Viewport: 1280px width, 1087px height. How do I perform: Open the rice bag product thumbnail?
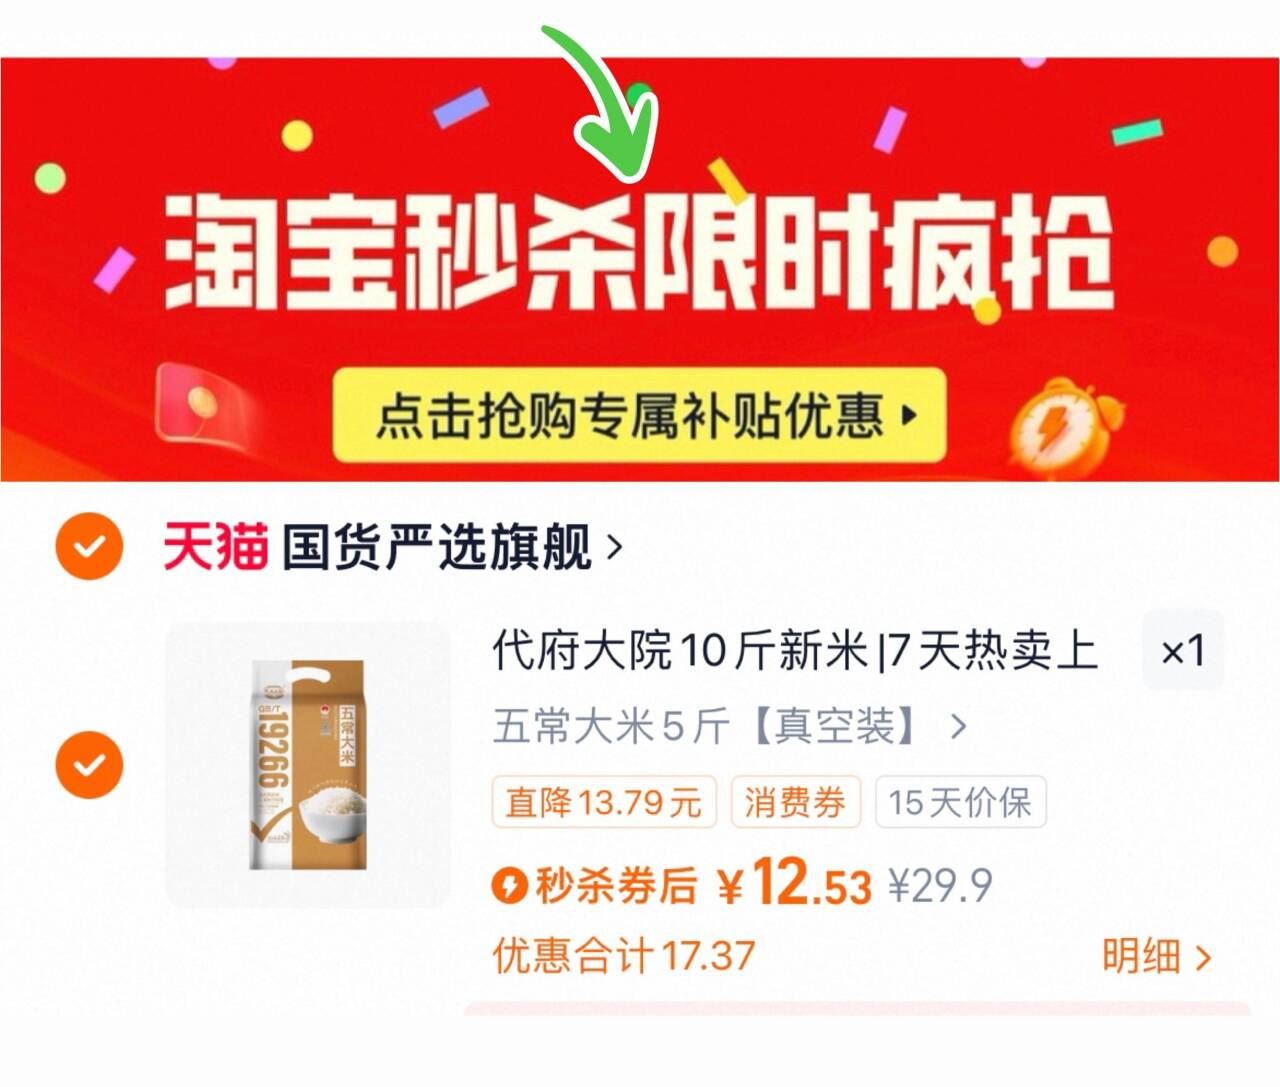[x=308, y=765]
